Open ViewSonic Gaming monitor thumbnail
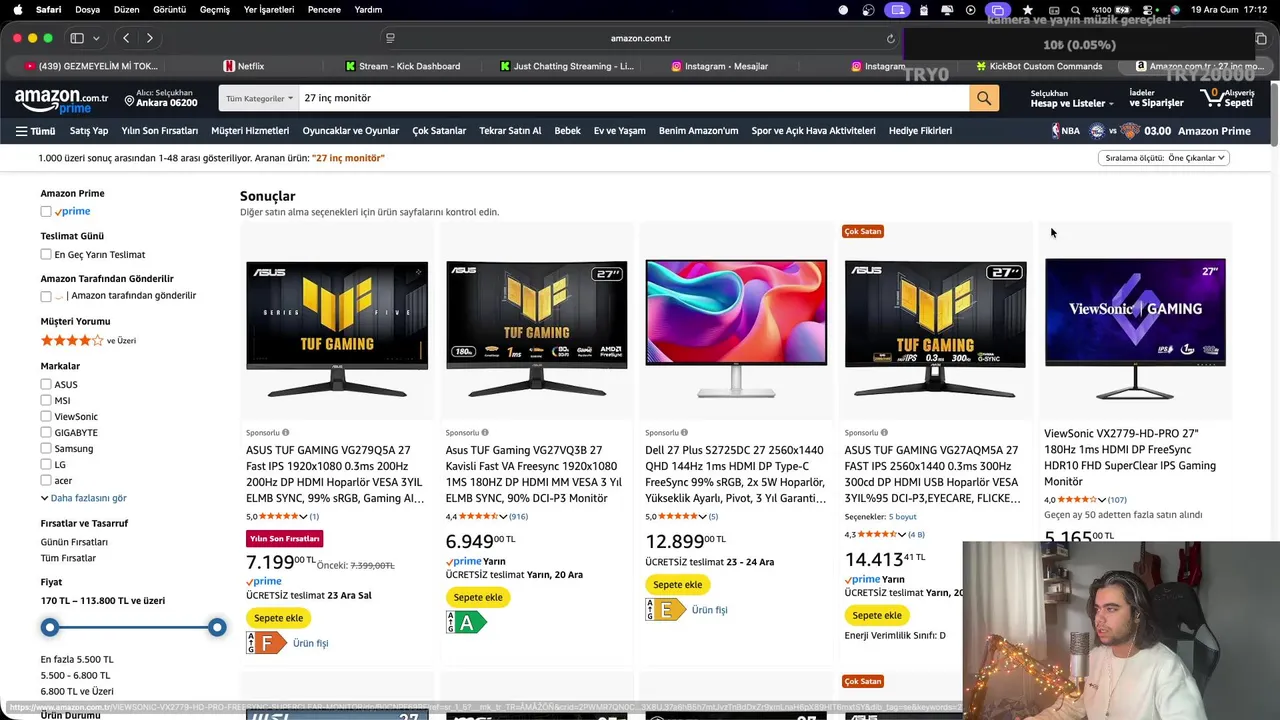This screenshot has height=720, width=1280. coord(1135,329)
